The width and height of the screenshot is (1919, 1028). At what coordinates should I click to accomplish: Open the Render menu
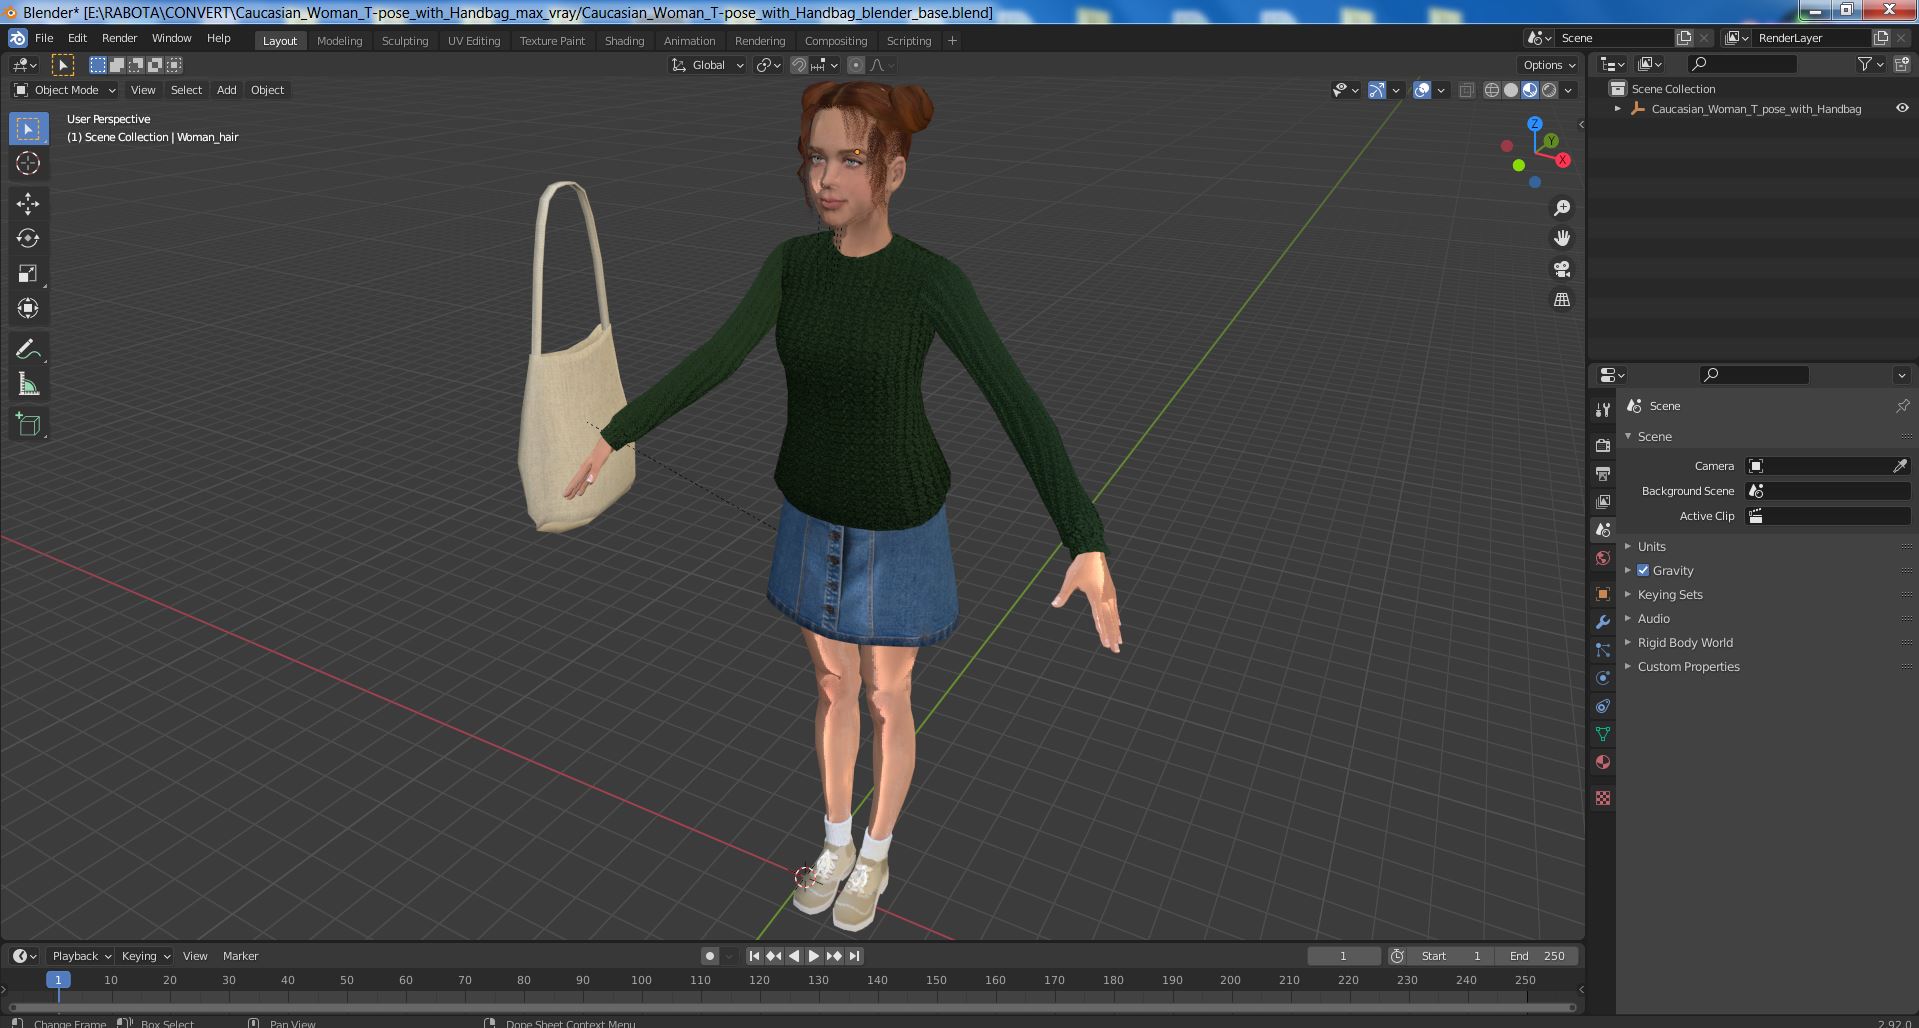(x=119, y=38)
